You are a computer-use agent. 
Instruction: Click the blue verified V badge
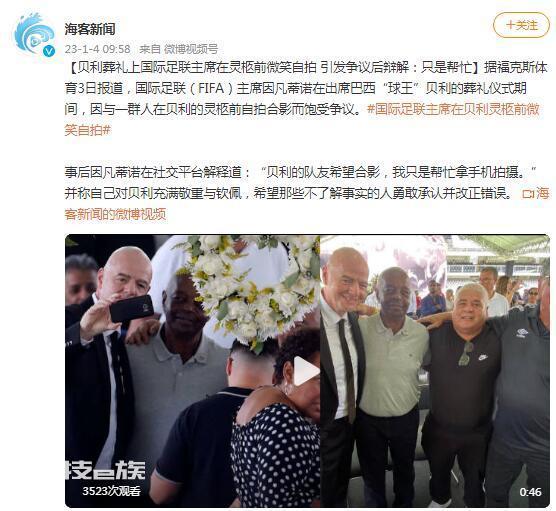[49, 51]
